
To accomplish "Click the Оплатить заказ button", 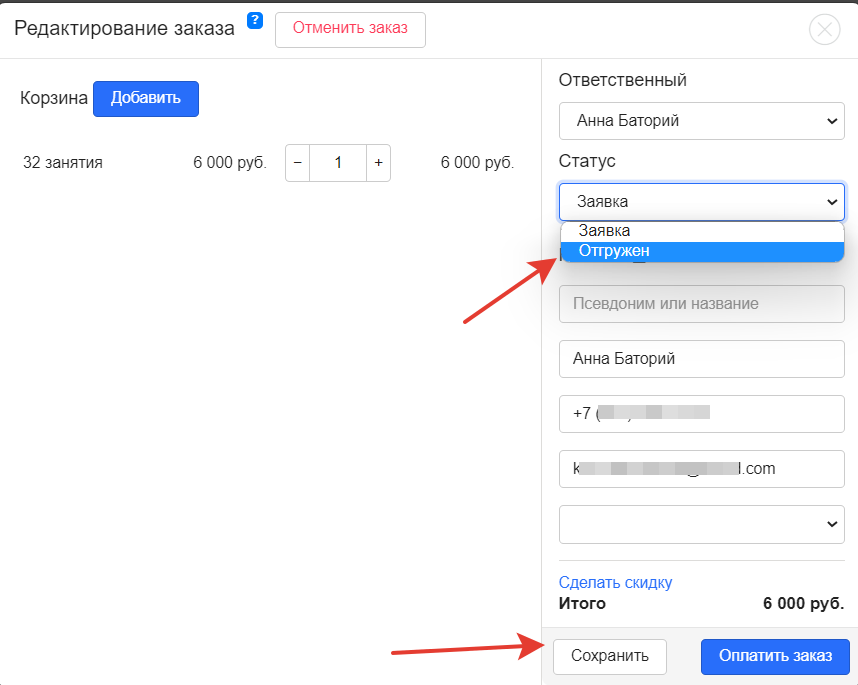I will (x=775, y=656).
